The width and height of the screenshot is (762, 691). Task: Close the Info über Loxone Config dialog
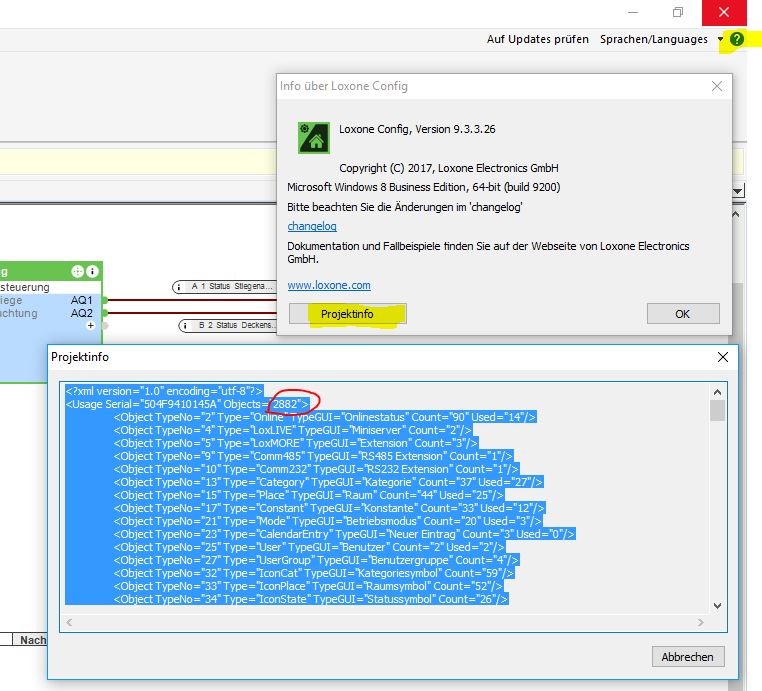(717, 86)
